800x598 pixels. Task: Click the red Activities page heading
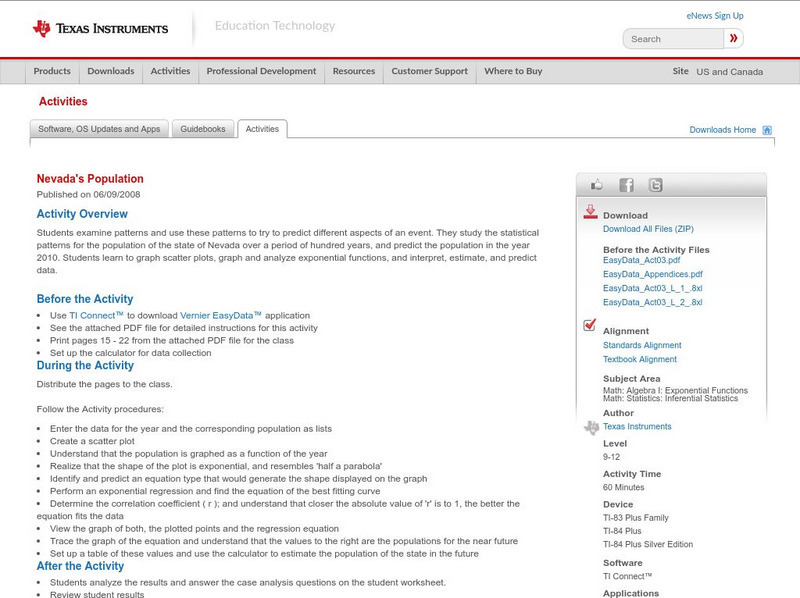[63, 102]
